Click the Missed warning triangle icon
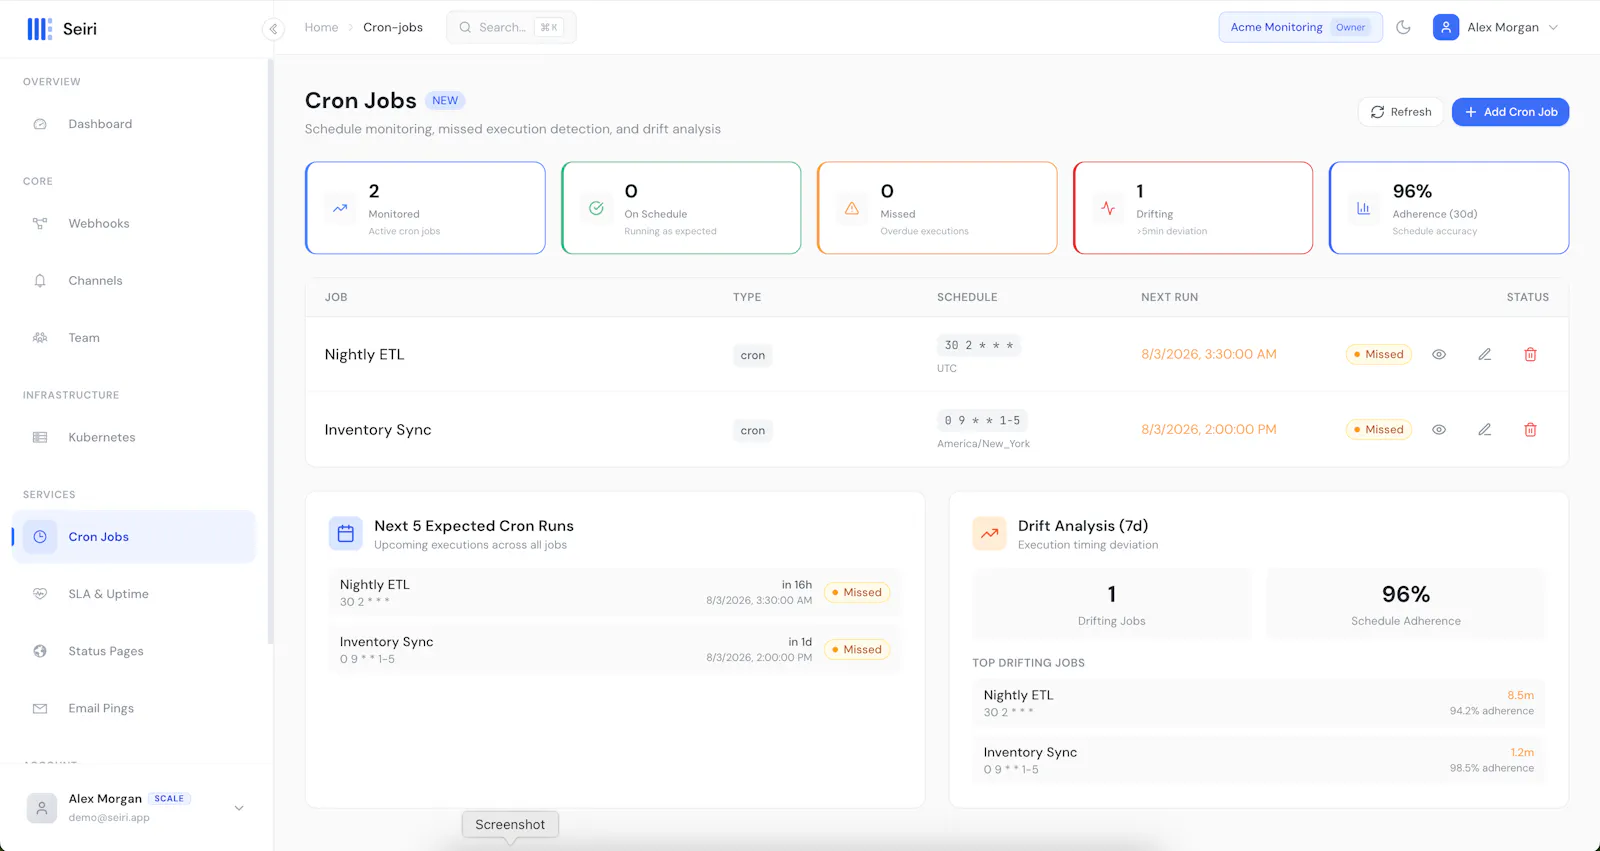1600x851 pixels. coord(852,208)
